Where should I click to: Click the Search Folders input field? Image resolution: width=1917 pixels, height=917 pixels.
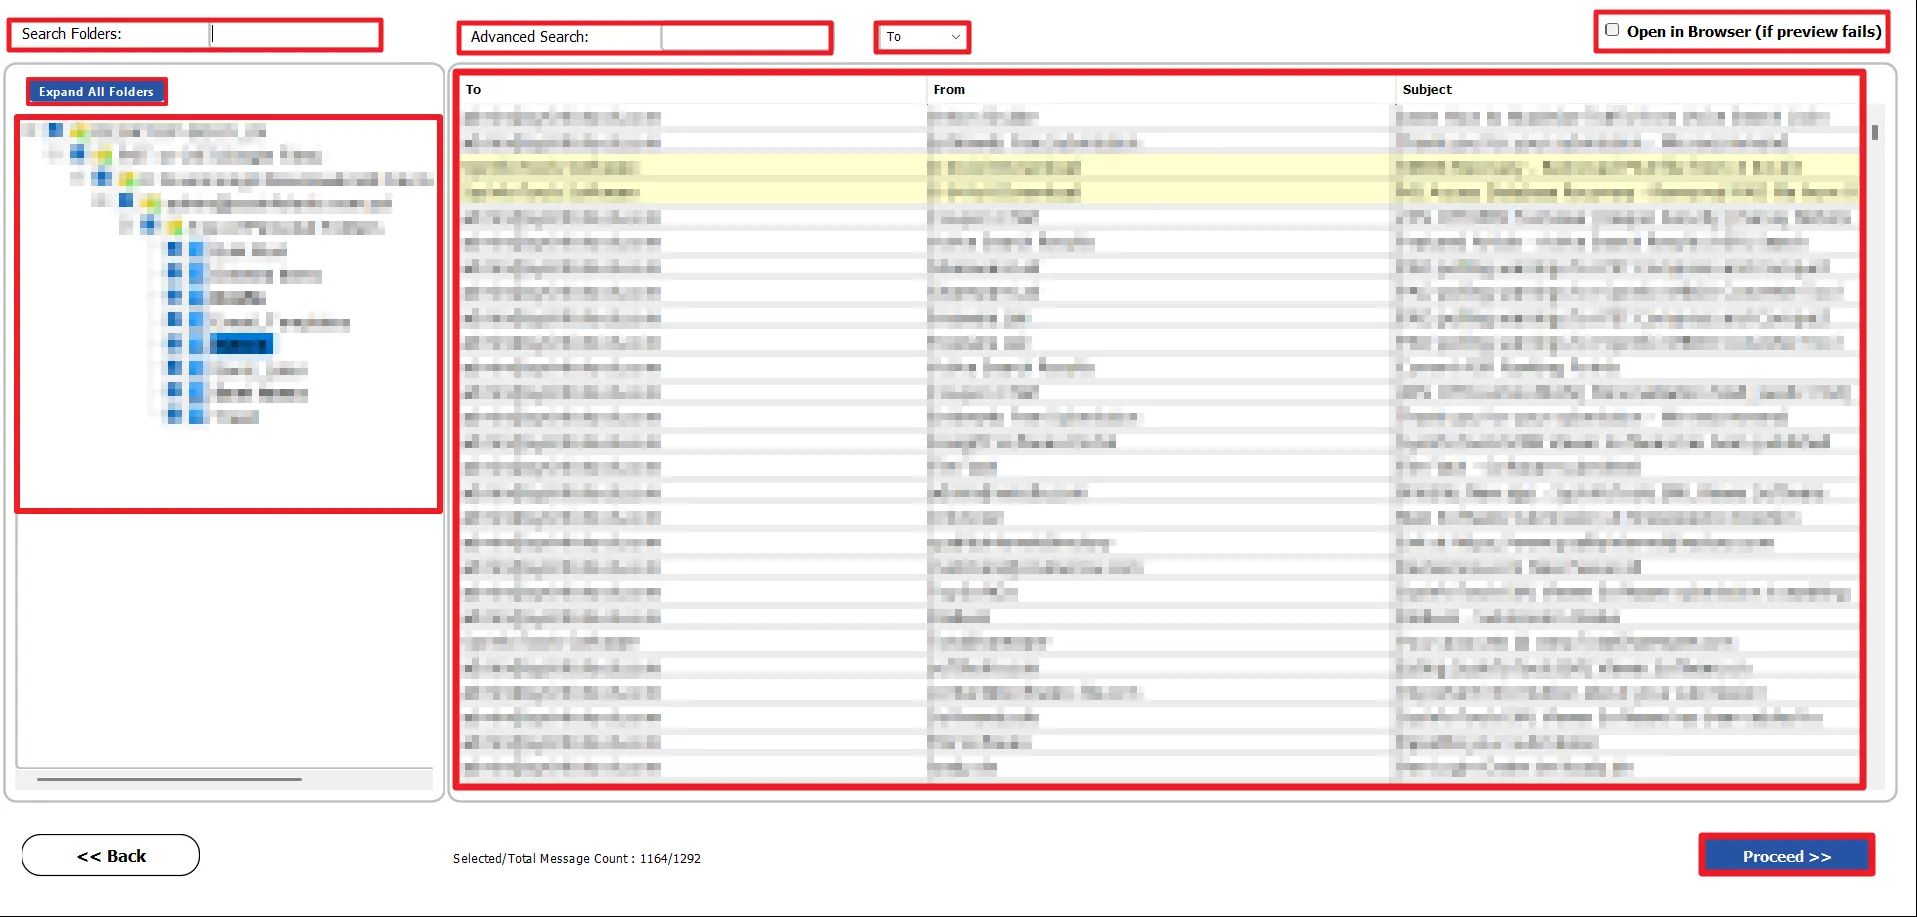(x=294, y=34)
